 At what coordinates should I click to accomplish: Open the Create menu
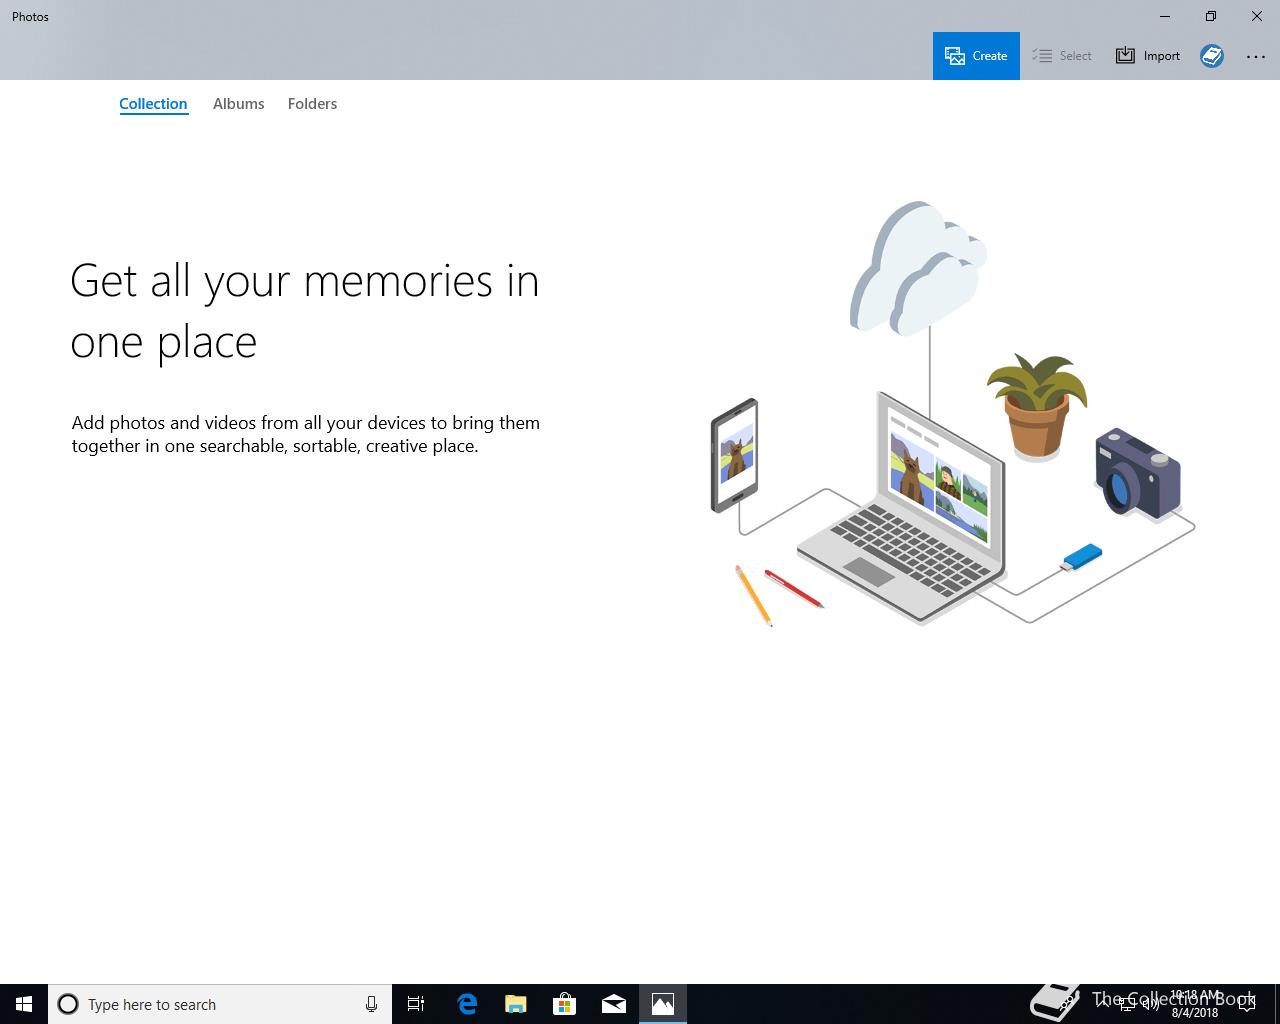click(x=976, y=56)
